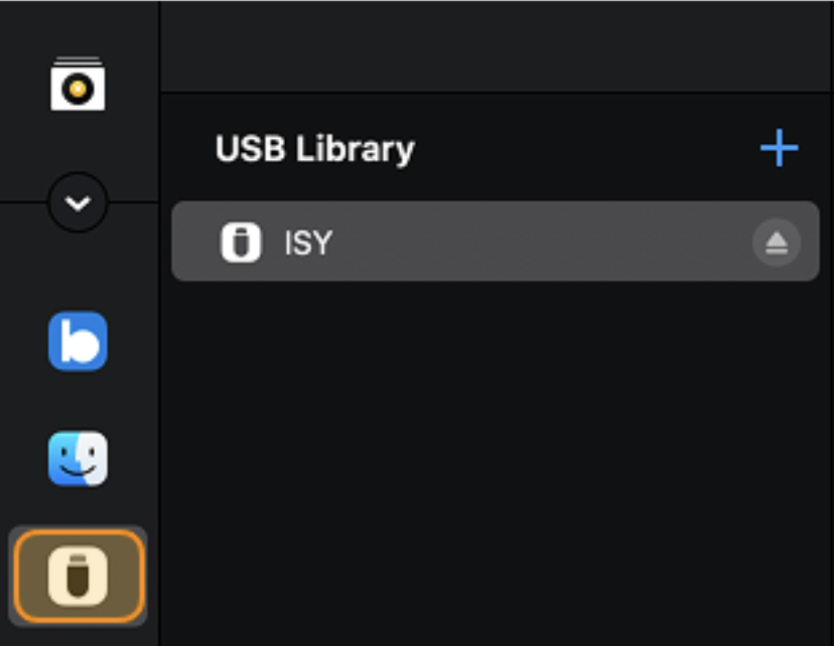Switch to the vinyl stack library view
This screenshot has width=834, height=646.
(x=78, y=84)
